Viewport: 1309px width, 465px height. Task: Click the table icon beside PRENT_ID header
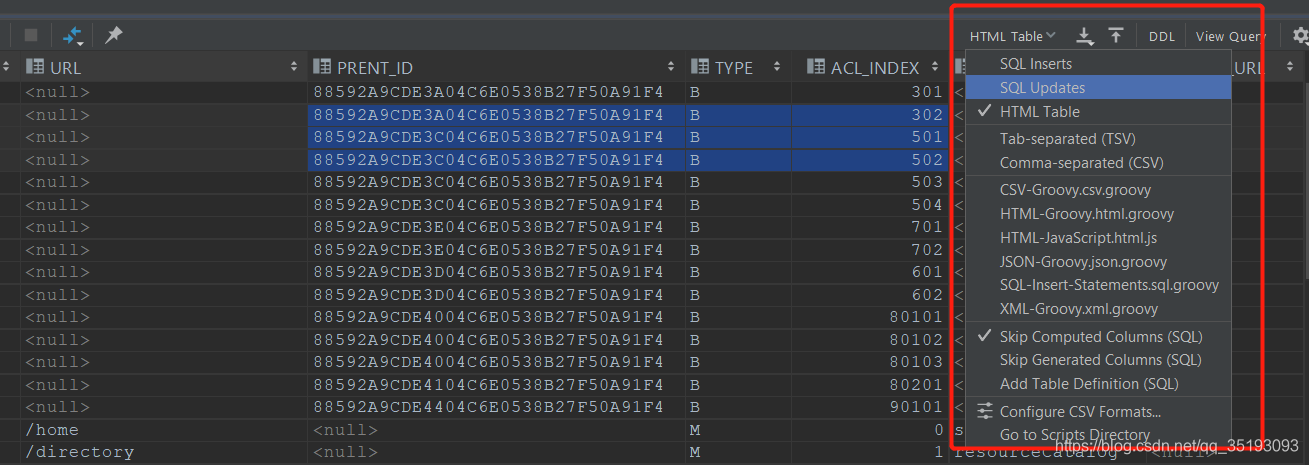[x=322, y=67]
